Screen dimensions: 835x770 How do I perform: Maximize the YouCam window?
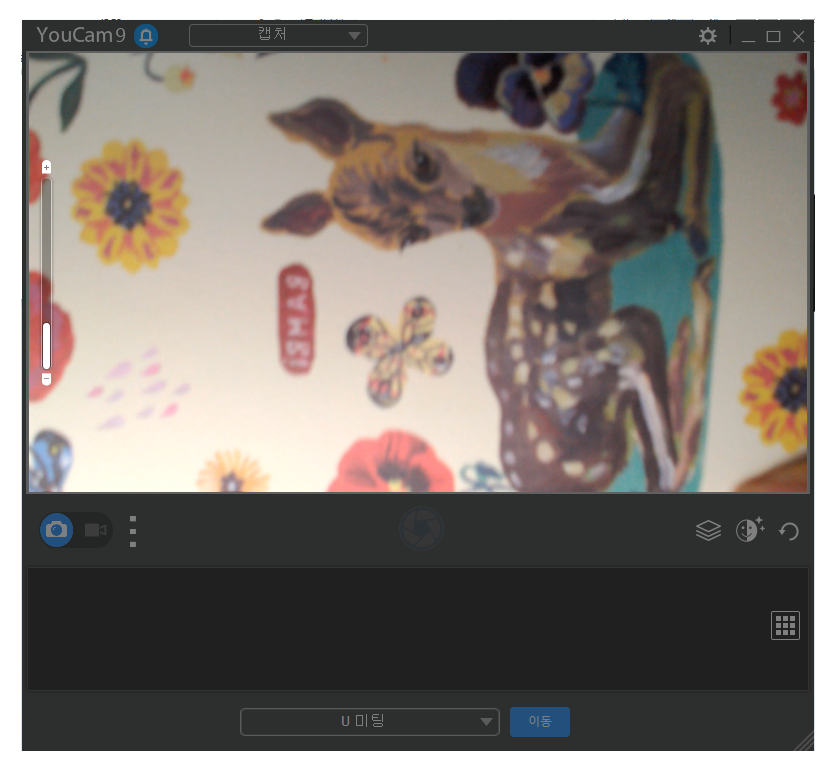coord(773,36)
